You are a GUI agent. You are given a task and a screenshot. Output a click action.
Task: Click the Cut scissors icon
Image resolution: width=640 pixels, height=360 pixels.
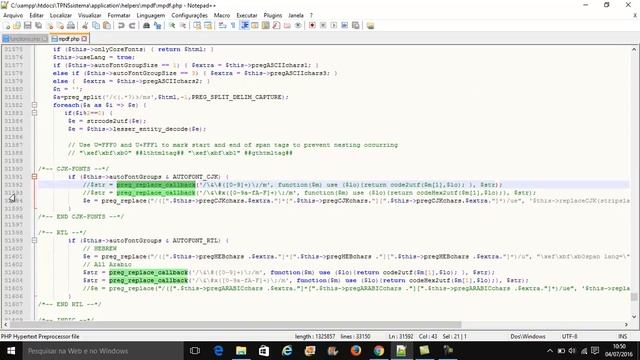(85, 26)
